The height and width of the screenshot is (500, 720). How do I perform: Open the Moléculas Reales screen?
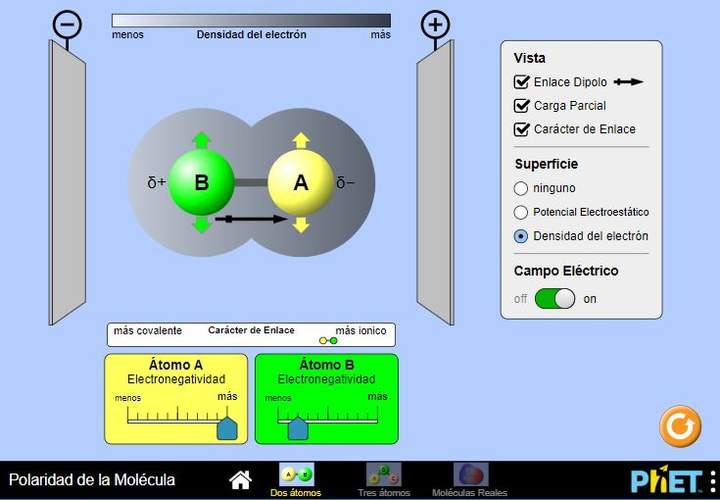point(470,479)
